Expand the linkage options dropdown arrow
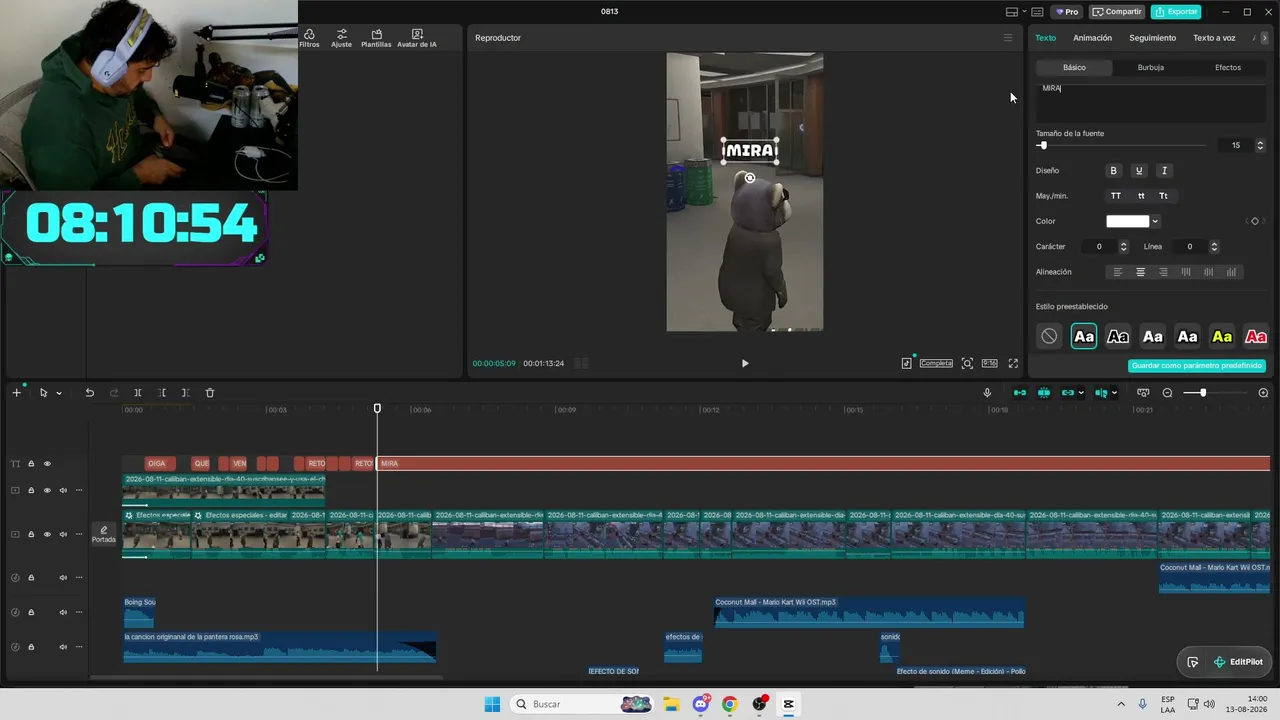The image size is (1280, 720). point(1082,393)
